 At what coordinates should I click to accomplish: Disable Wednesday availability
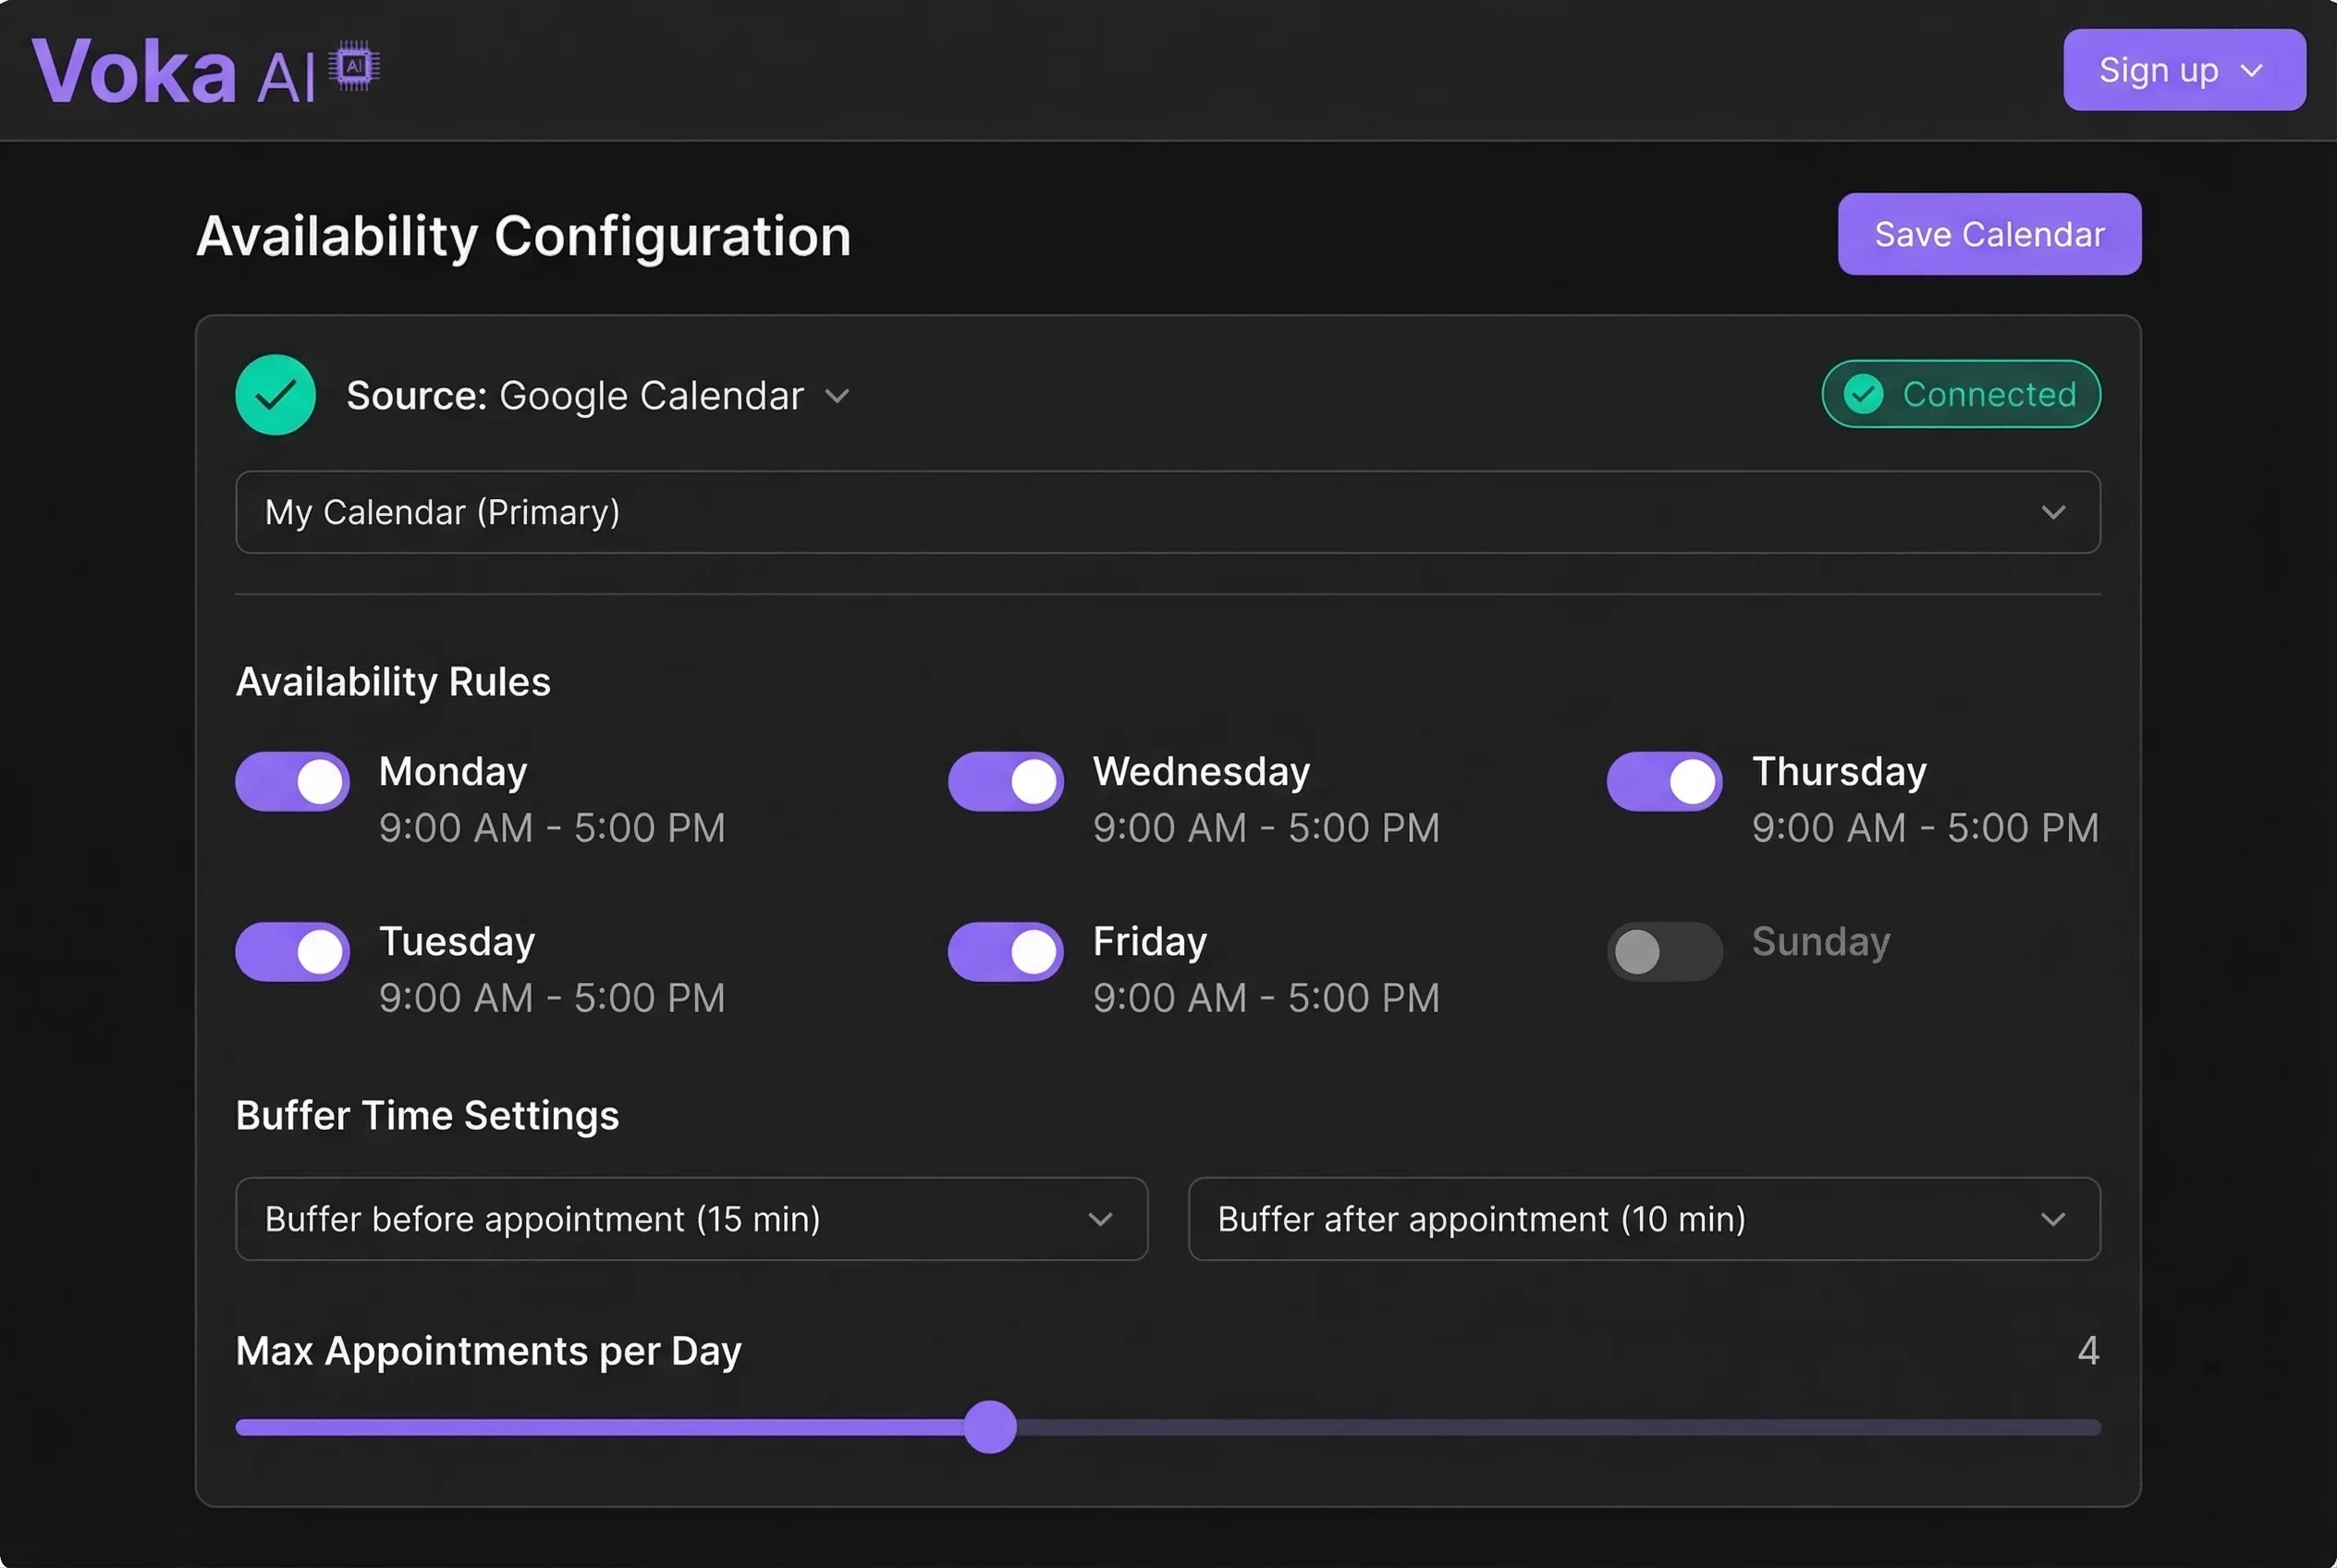[x=1006, y=781]
